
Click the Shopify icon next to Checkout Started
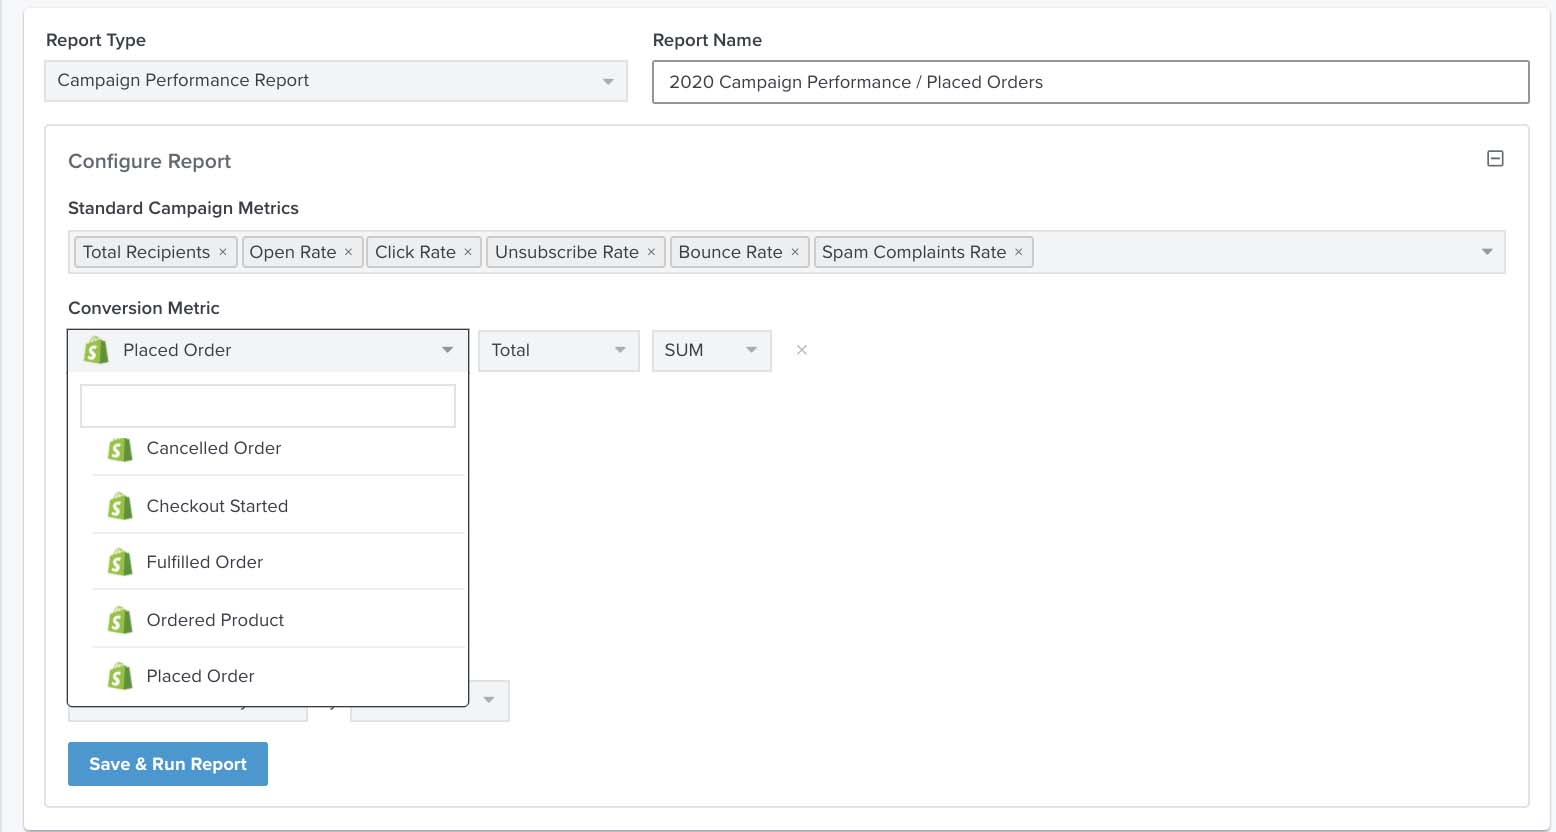tap(120, 505)
